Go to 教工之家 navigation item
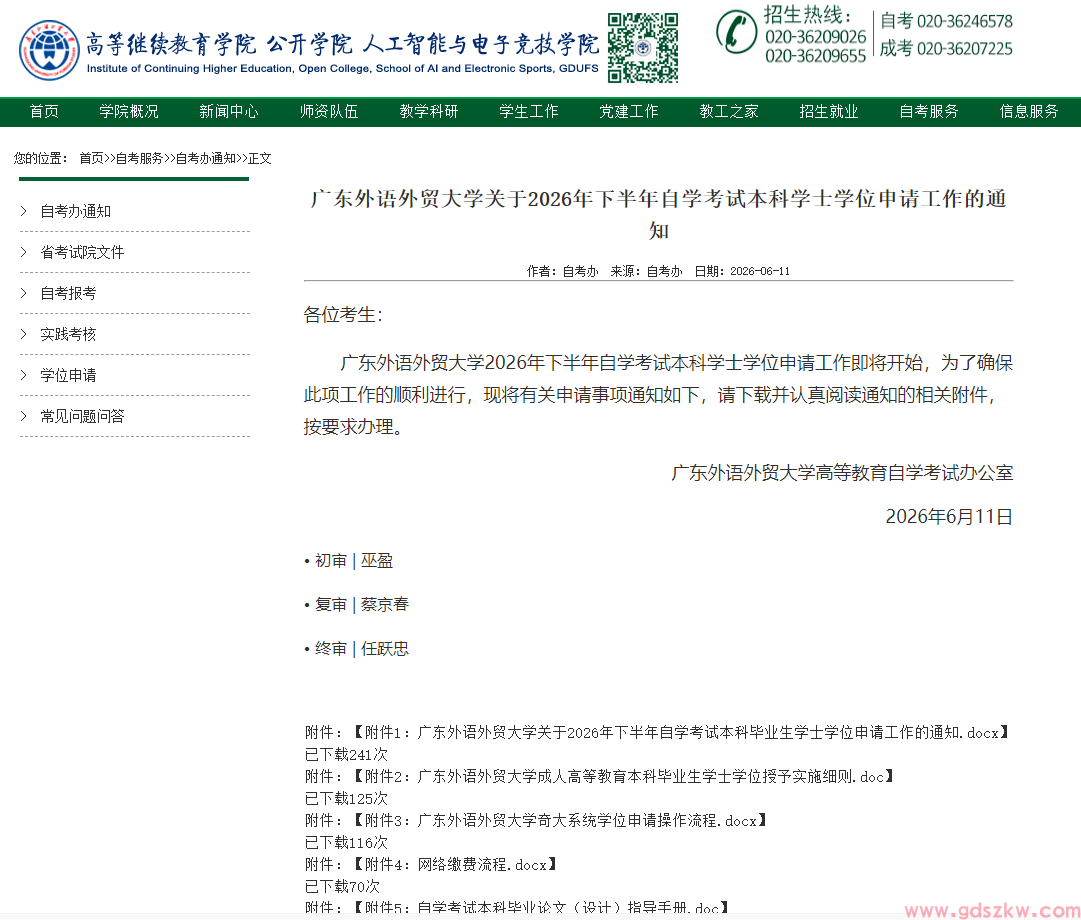This screenshot has height=920, width=1081. pyautogui.click(x=729, y=112)
